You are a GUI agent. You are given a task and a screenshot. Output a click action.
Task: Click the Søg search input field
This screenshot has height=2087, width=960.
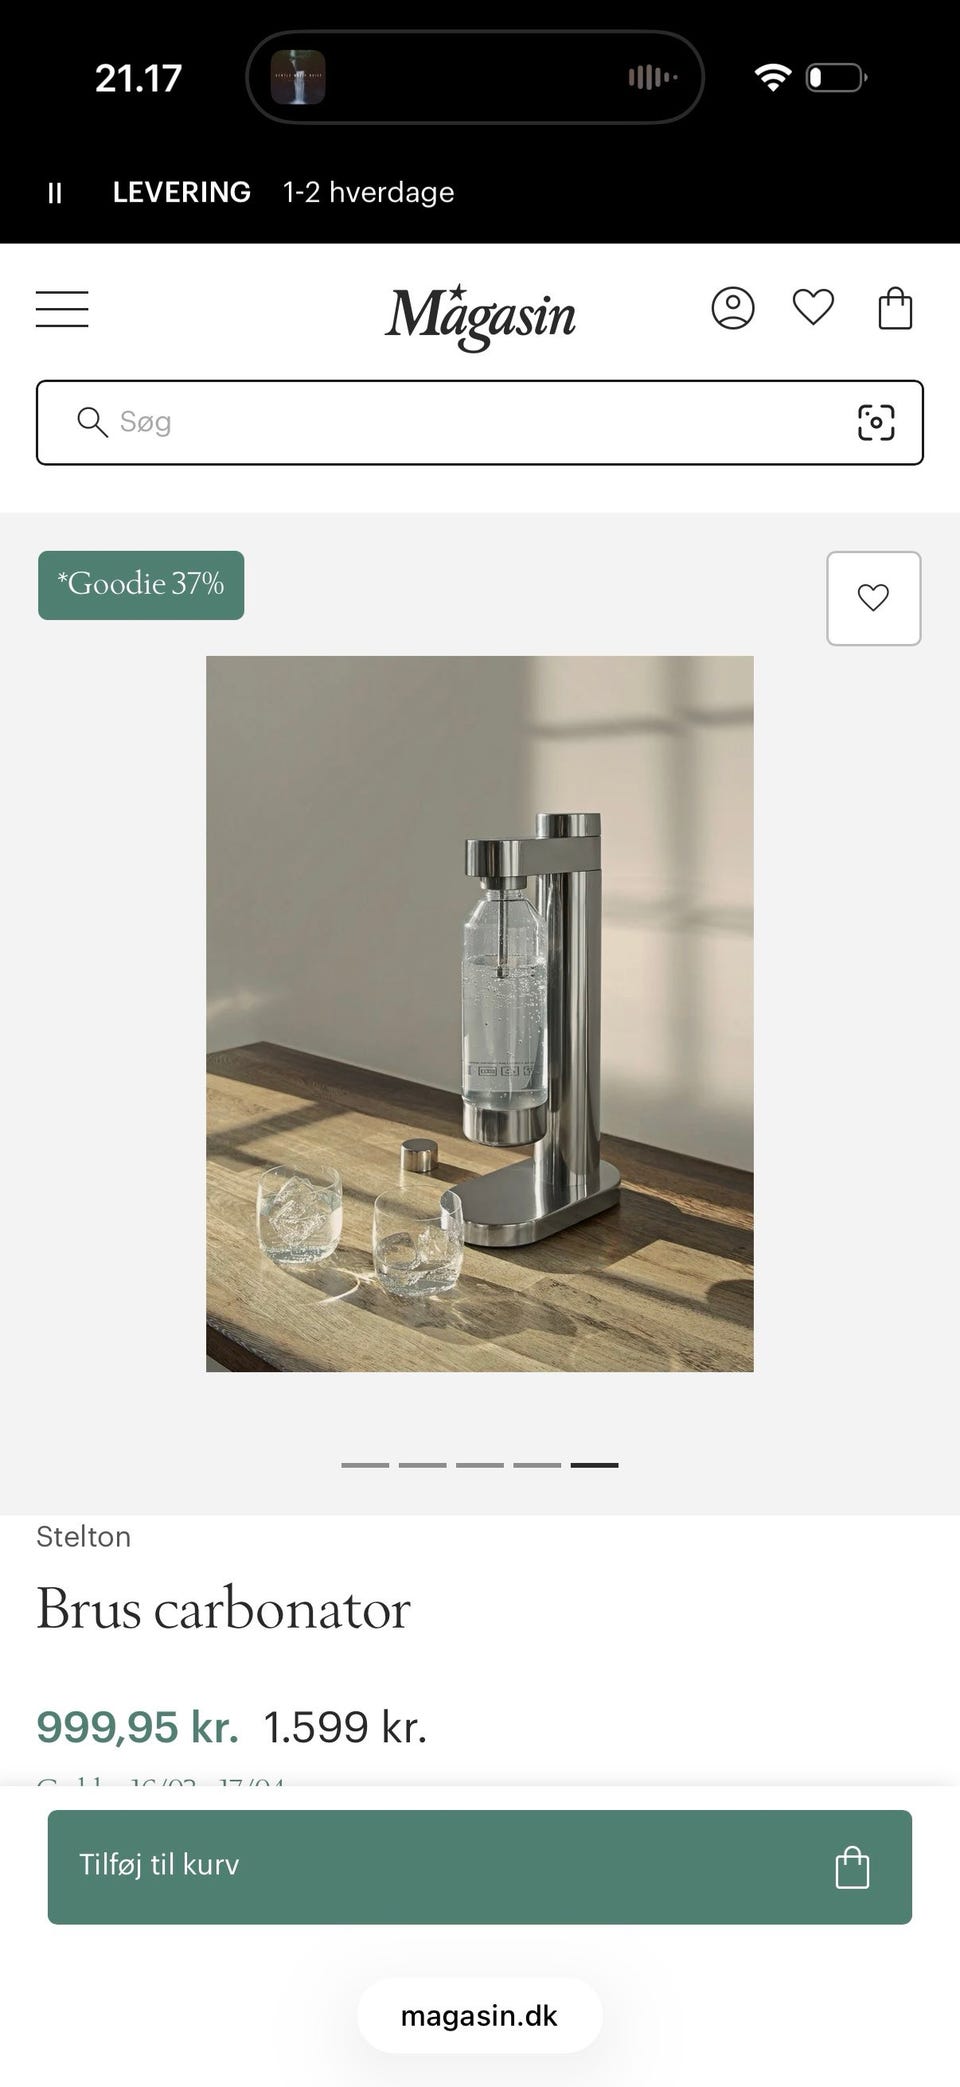point(480,422)
